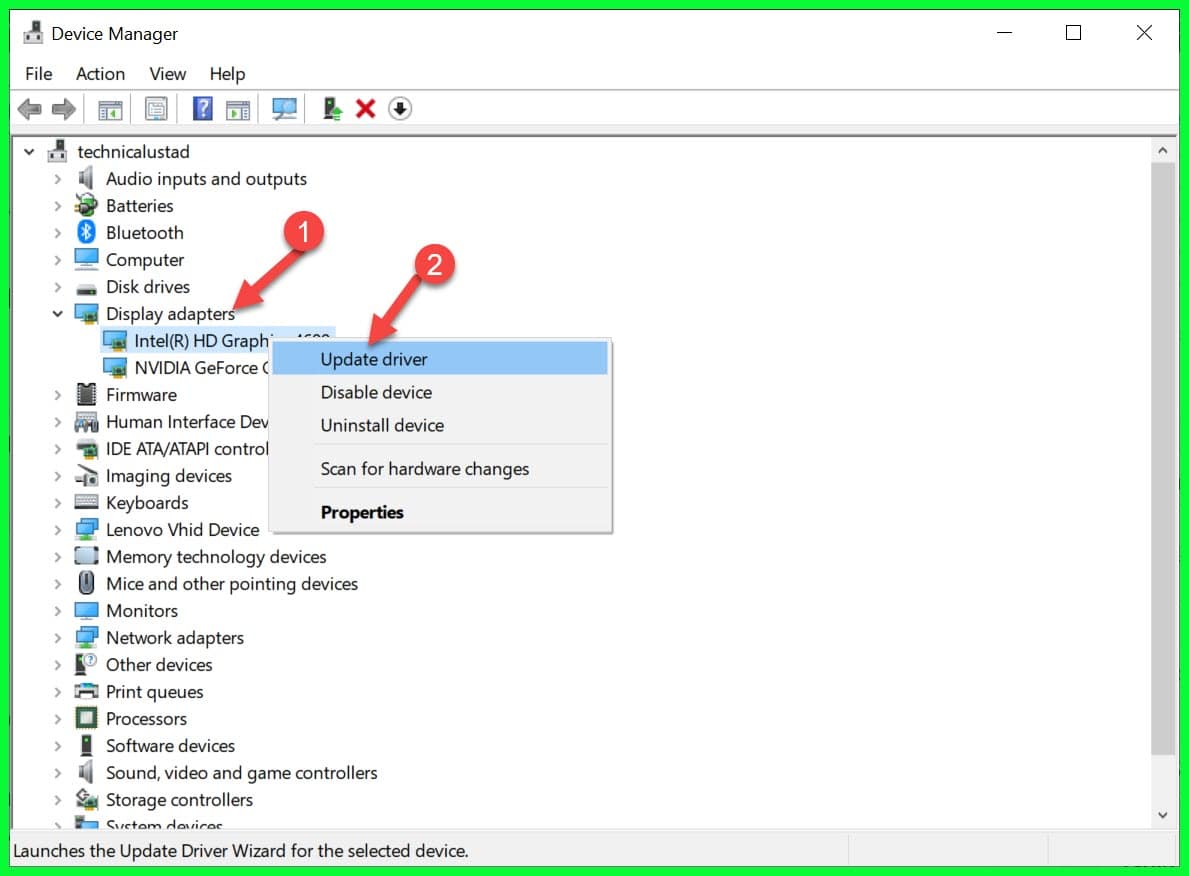Click the green-arrow Update driver toolbar icon
Screen dimensions: 1189x876
click(332, 109)
